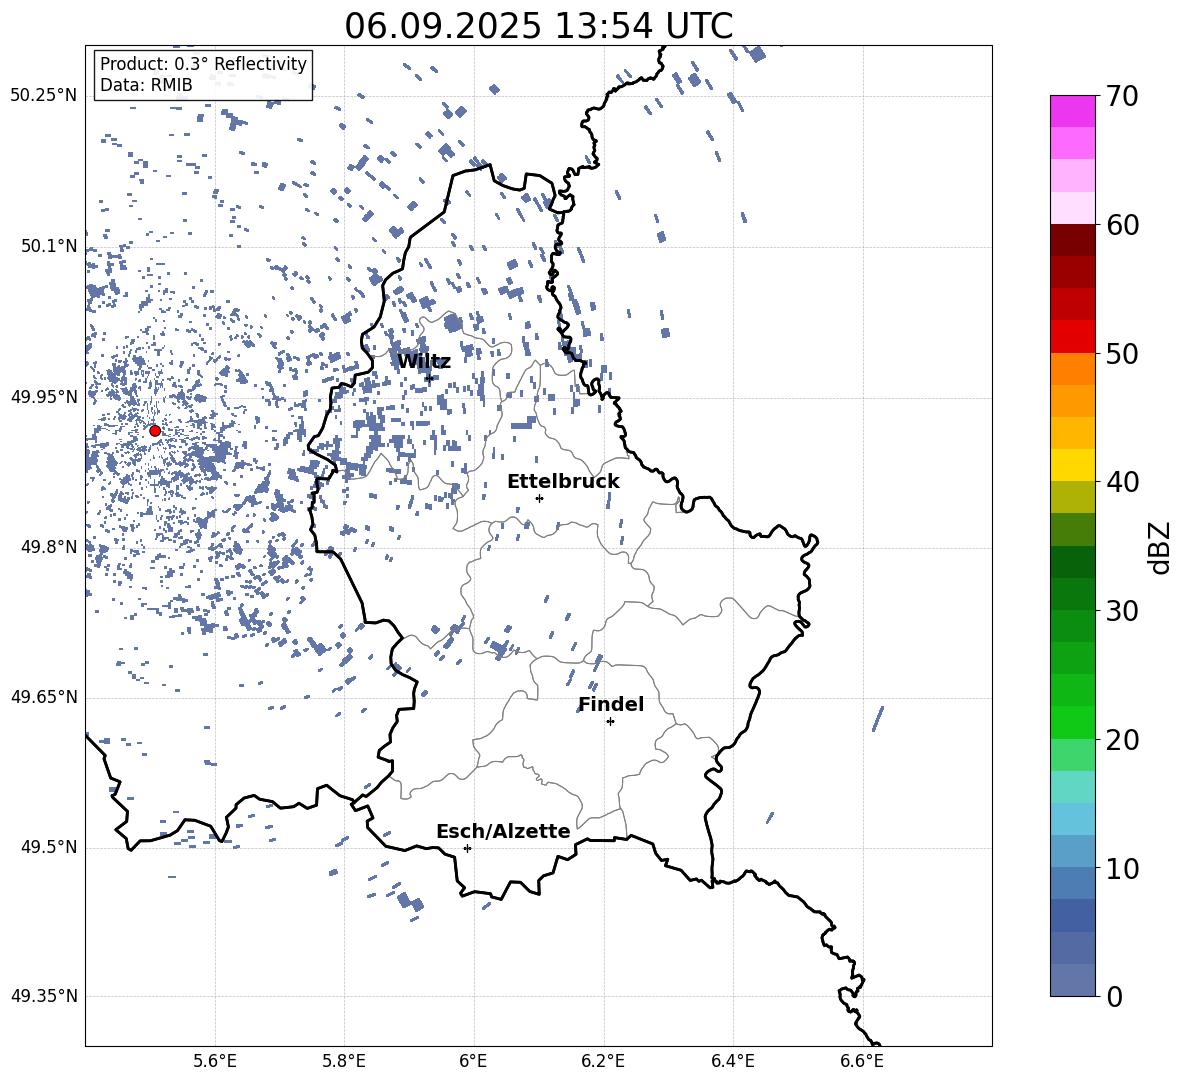Click the 6.2°E longitude label
This screenshot has height=1081, width=1184.
[603, 1061]
